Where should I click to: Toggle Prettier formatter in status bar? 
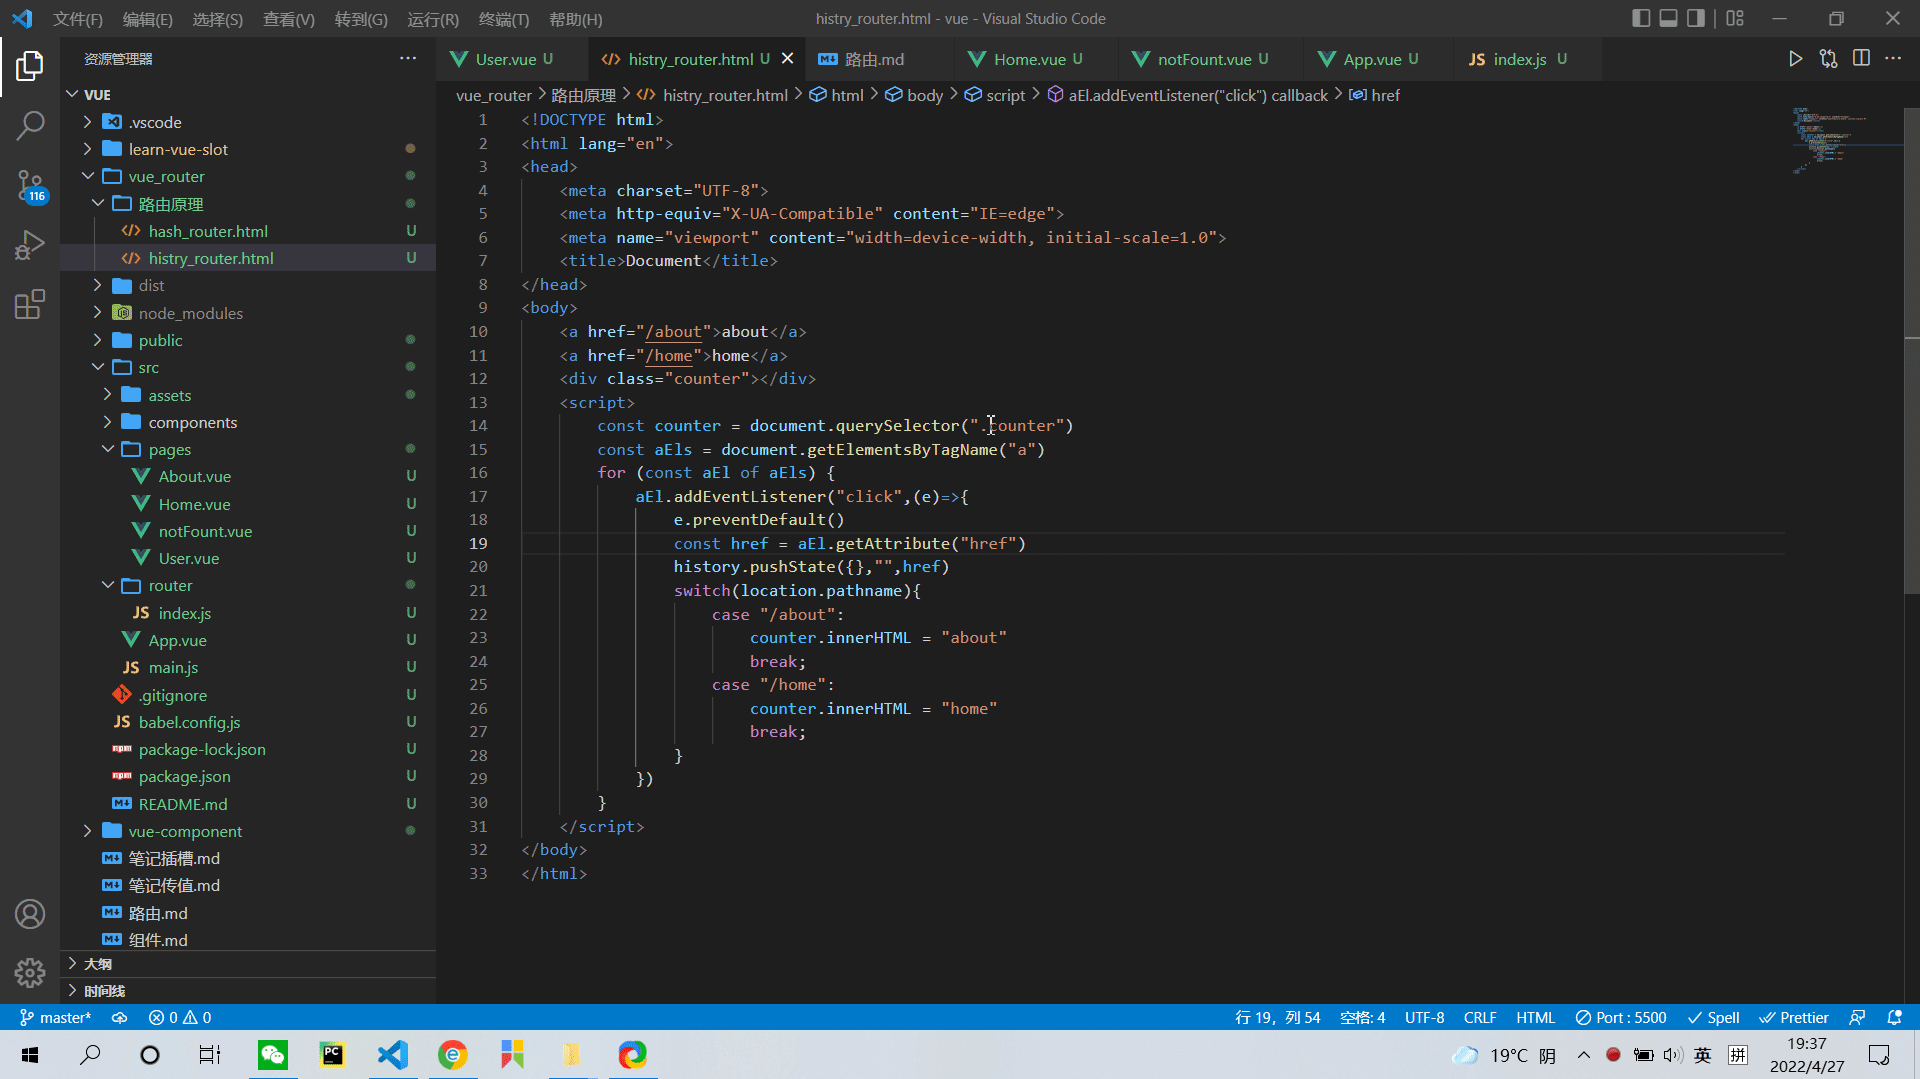click(x=1794, y=1017)
